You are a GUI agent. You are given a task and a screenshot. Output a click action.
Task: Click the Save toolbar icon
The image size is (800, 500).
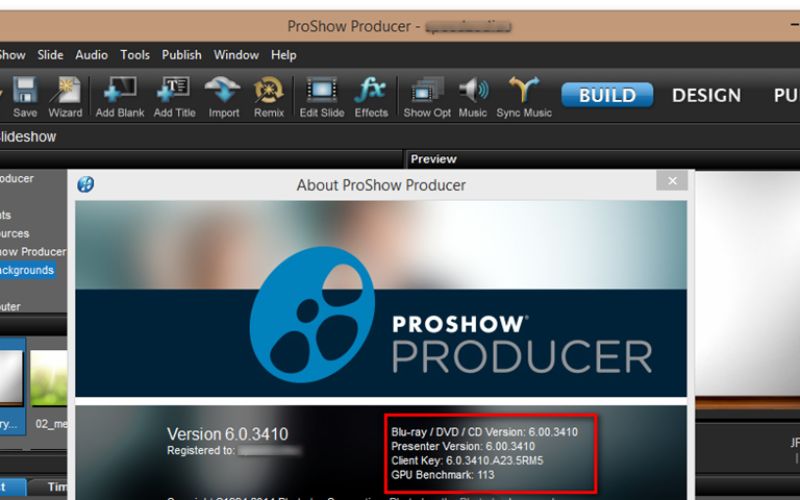pyautogui.click(x=24, y=97)
